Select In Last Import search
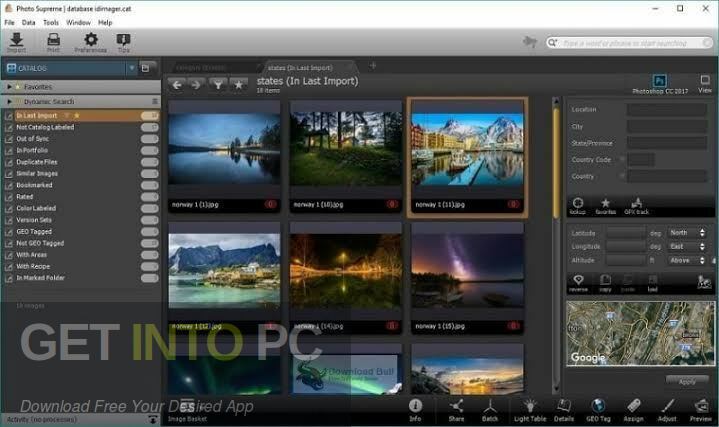This screenshot has height=427, width=719. tap(81, 116)
